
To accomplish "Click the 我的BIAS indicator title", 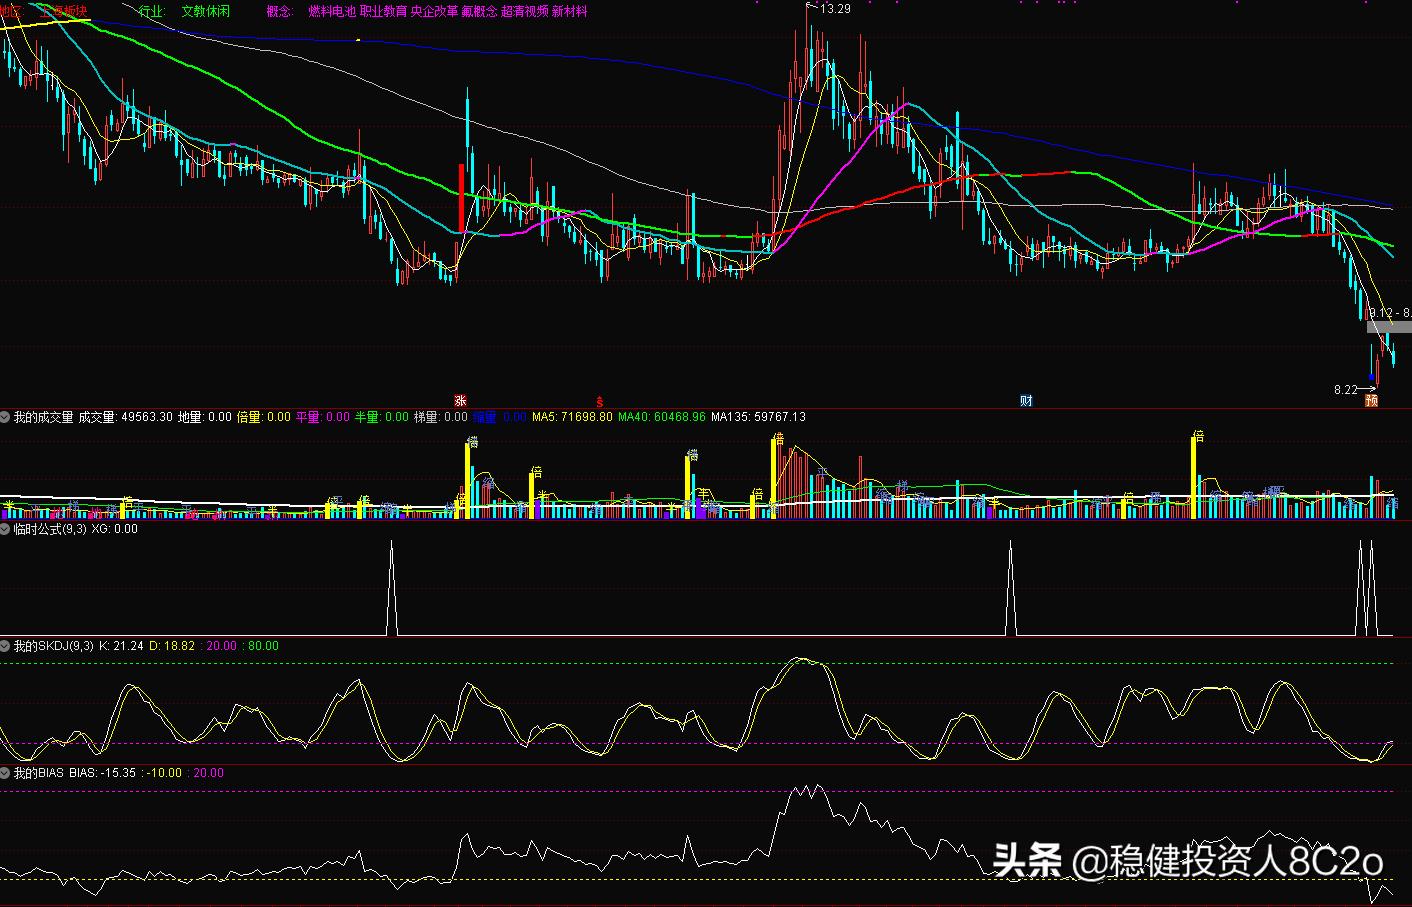I will coord(39,773).
